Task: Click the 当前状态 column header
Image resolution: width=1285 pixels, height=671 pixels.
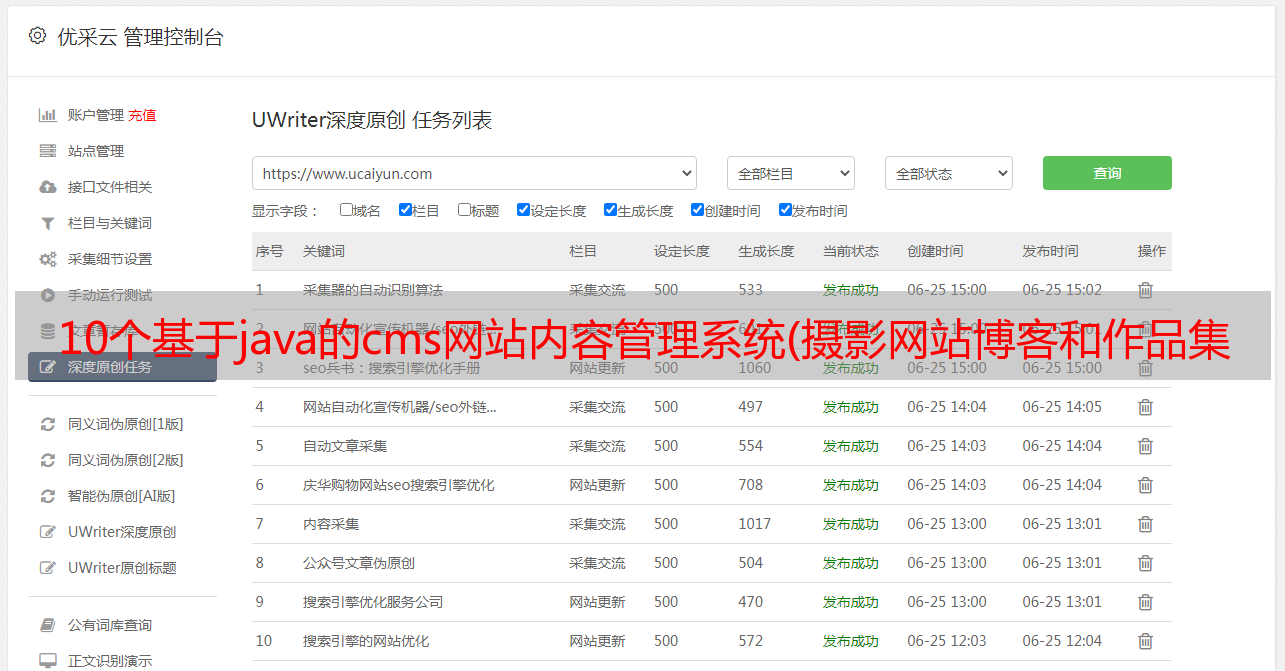Action: tap(851, 251)
